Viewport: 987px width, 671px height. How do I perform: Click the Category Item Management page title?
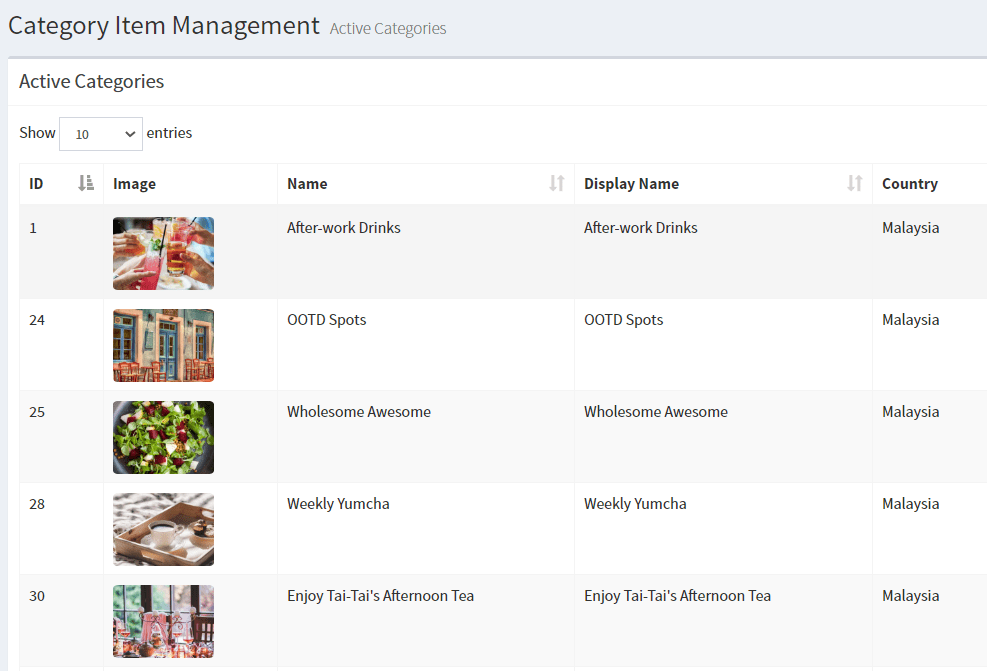point(164,25)
